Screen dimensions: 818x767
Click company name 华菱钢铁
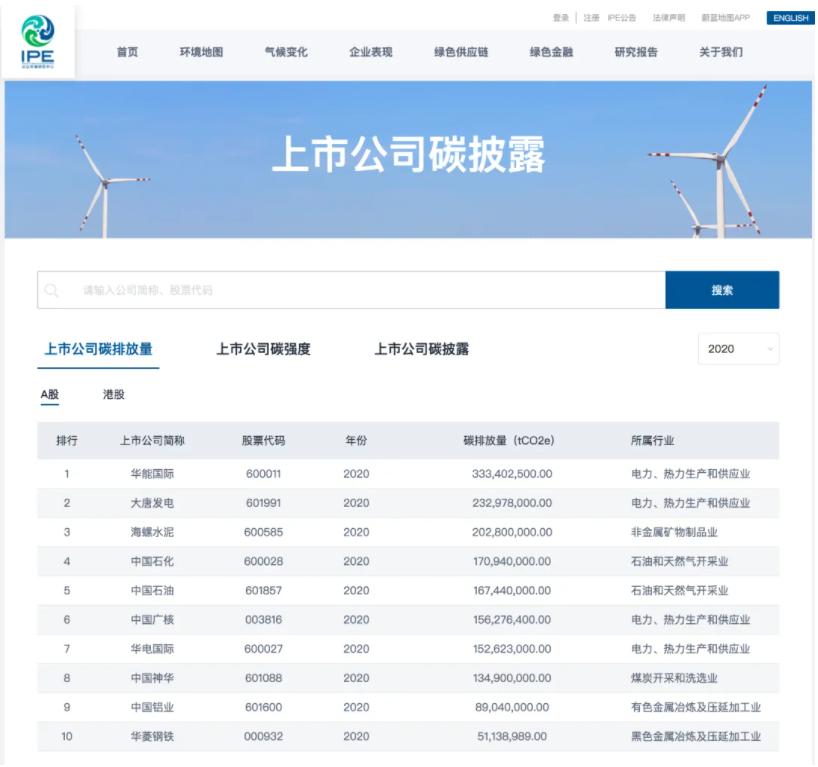152,737
